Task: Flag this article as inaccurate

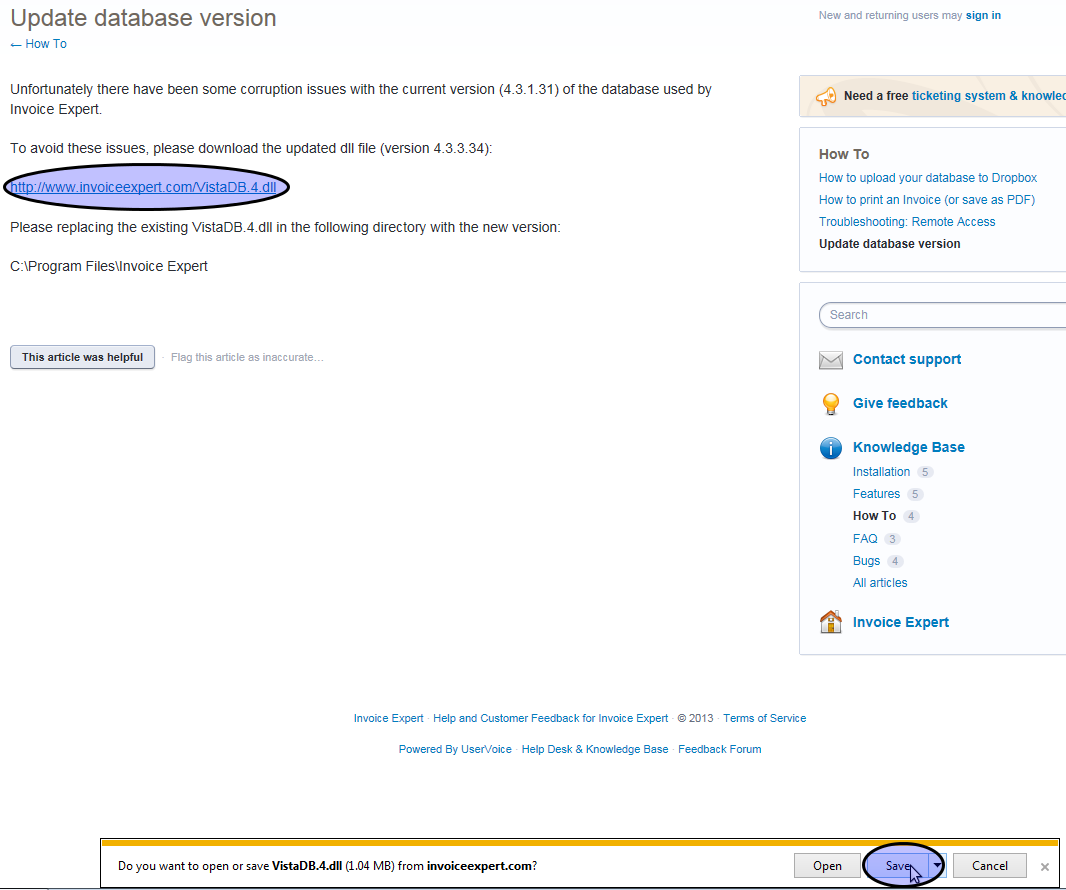Action: pos(247,357)
